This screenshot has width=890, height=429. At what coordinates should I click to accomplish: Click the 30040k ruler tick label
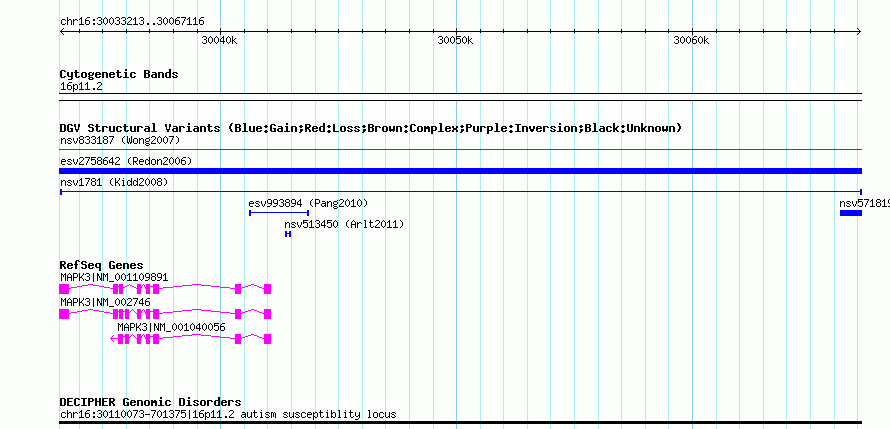[x=220, y=40]
